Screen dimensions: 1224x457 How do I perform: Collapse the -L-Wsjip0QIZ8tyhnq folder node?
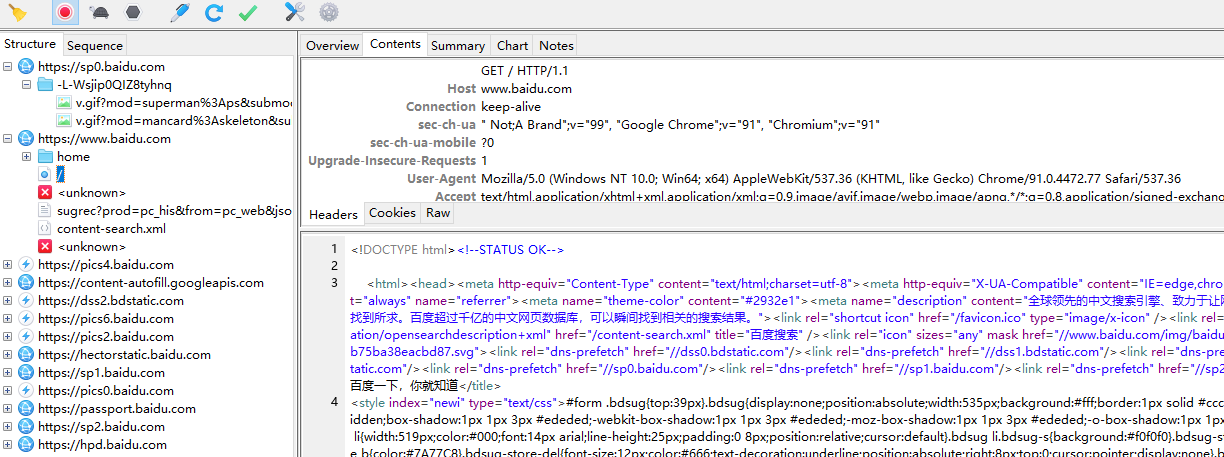(x=26, y=85)
